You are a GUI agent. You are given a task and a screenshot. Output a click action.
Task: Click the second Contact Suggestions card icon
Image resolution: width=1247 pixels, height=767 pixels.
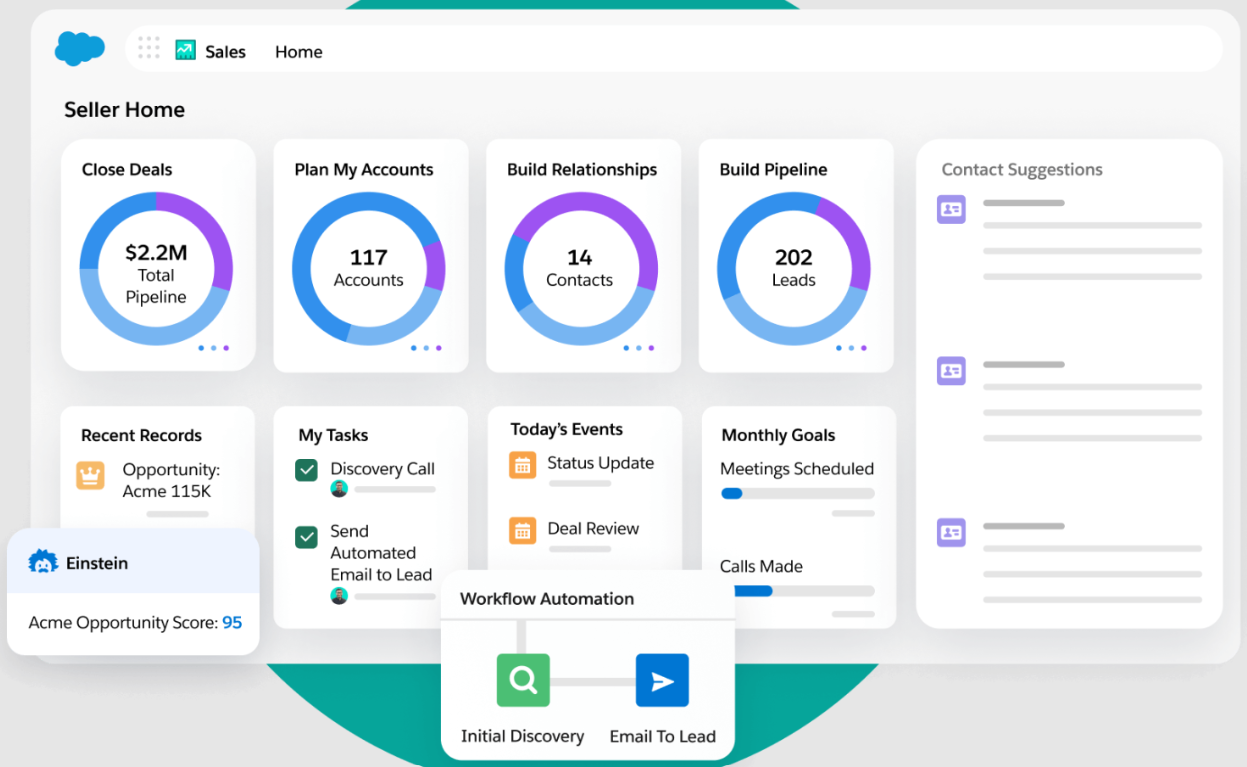951,371
